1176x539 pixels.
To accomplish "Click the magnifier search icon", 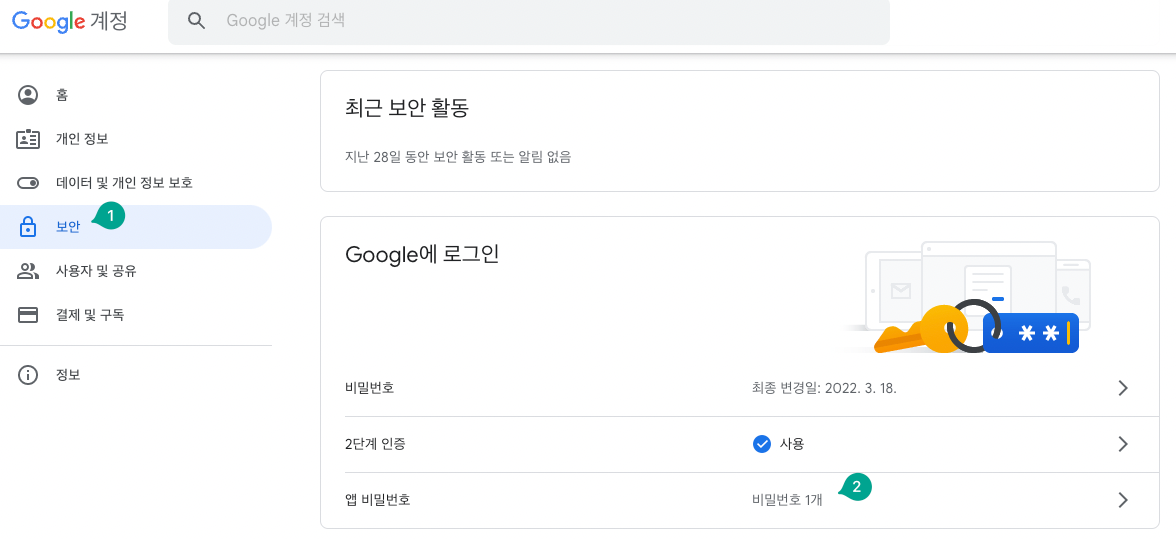I will pos(196,20).
